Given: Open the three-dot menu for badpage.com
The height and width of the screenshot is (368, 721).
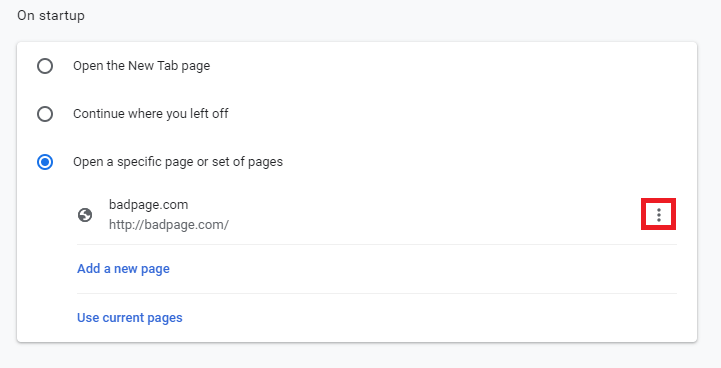Looking at the screenshot, I should click(658, 214).
